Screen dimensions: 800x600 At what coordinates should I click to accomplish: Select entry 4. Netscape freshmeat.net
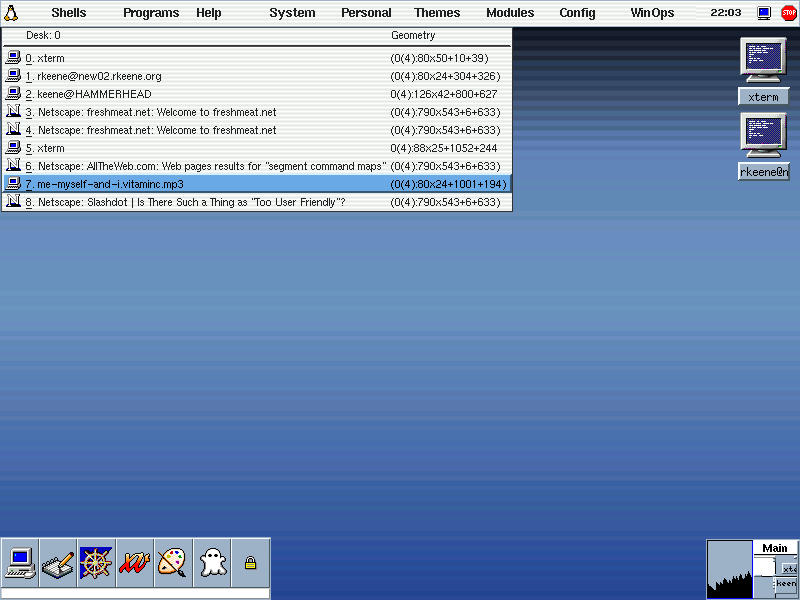[257, 130]
